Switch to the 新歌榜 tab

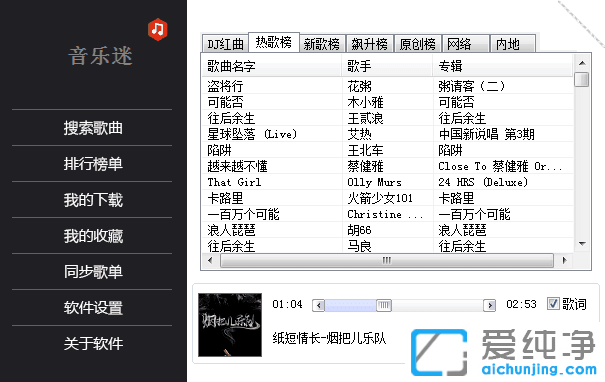click(322, 44)
